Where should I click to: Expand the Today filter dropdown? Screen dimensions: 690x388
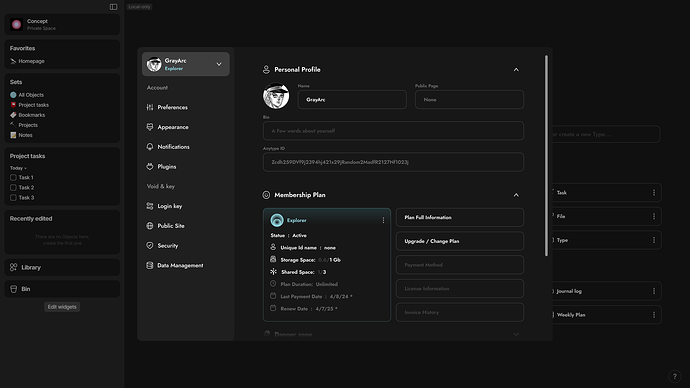tap(18, 168)
